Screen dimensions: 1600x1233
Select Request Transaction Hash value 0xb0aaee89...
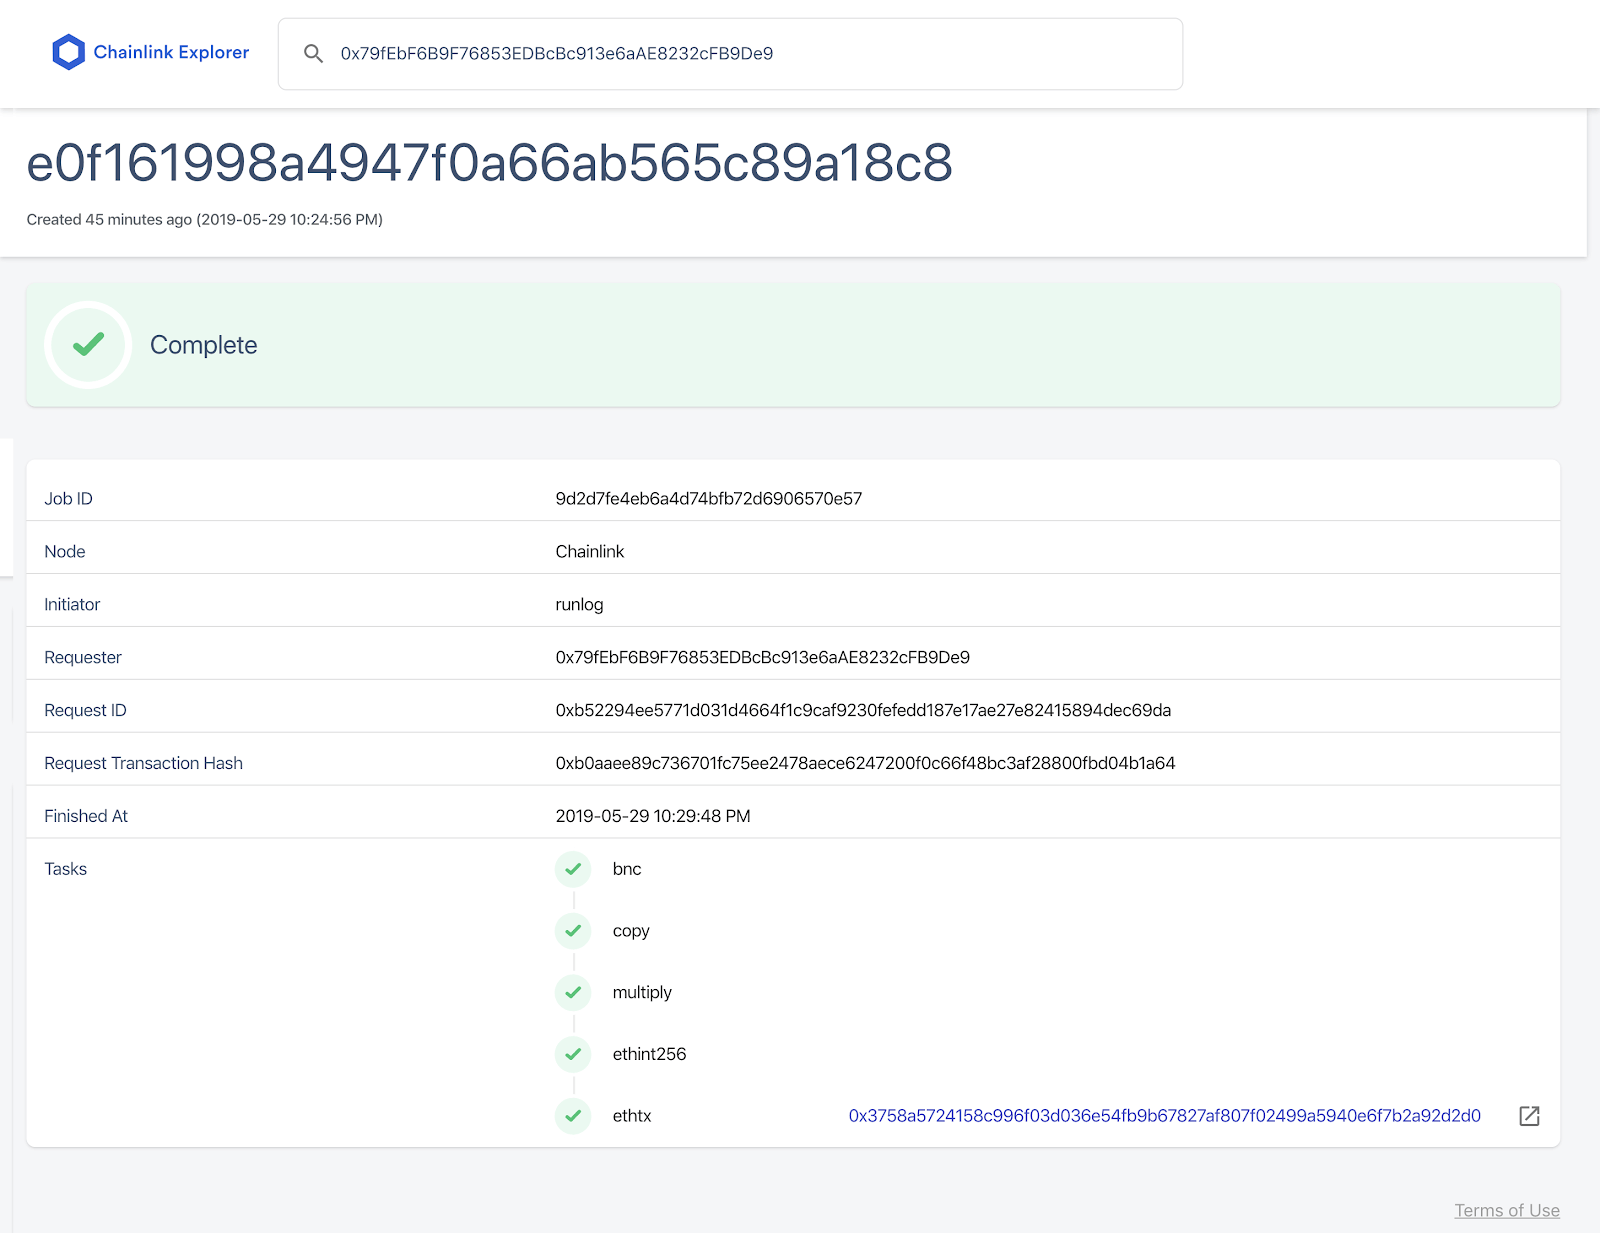(865, 764)
